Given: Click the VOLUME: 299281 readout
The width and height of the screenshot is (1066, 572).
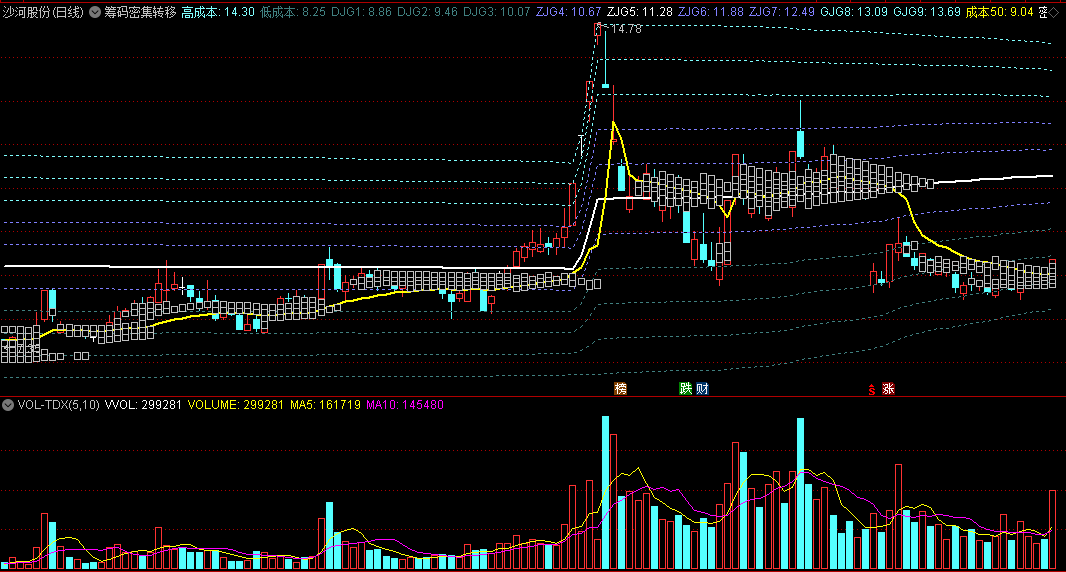Looking at the screenshot, I should tap(235, 405).
